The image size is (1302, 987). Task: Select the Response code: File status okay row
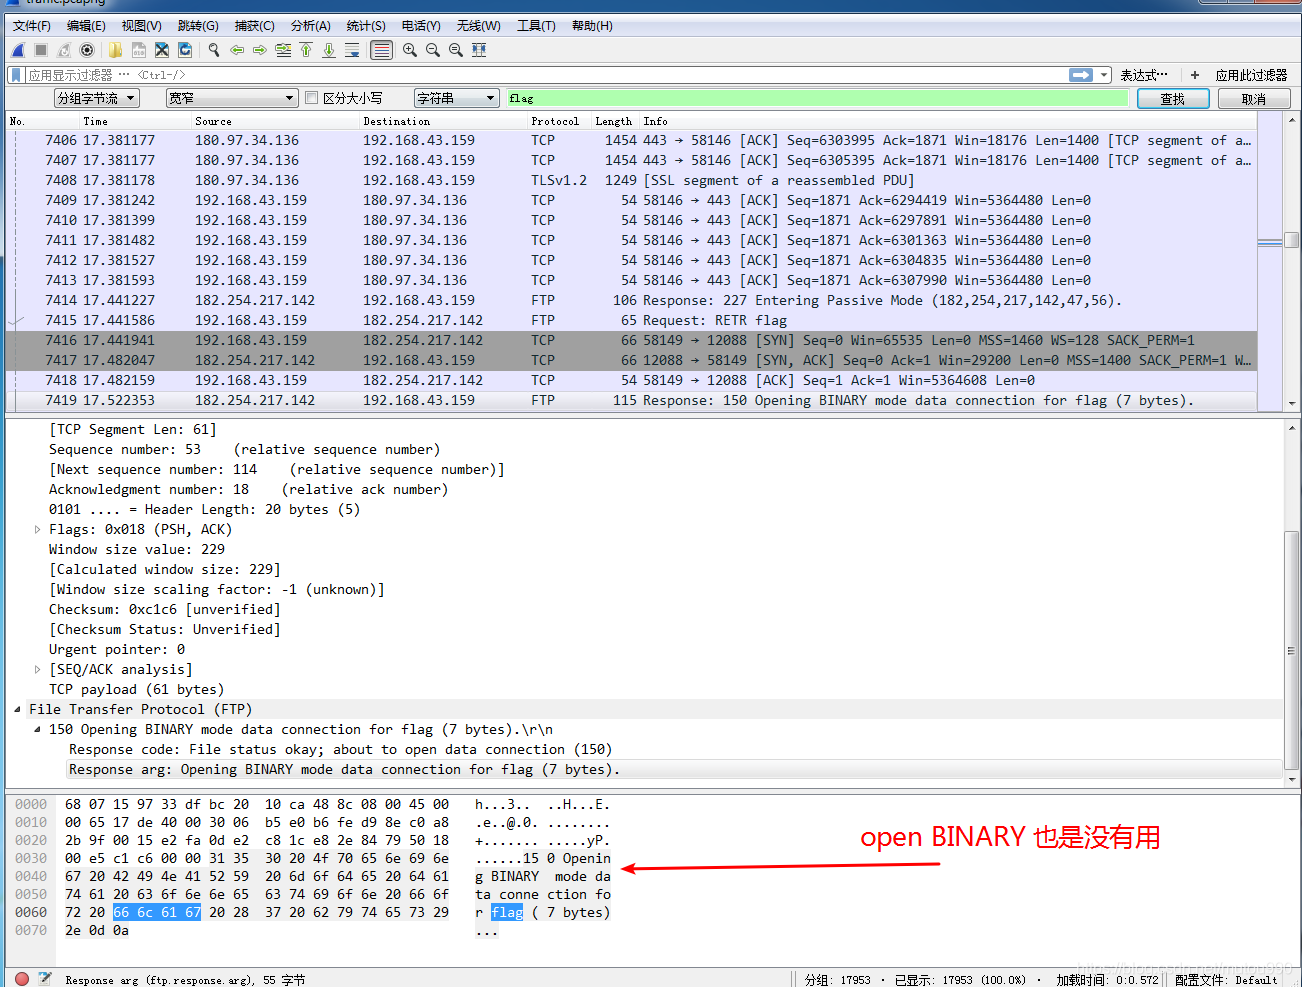click(x=340, y=750)
